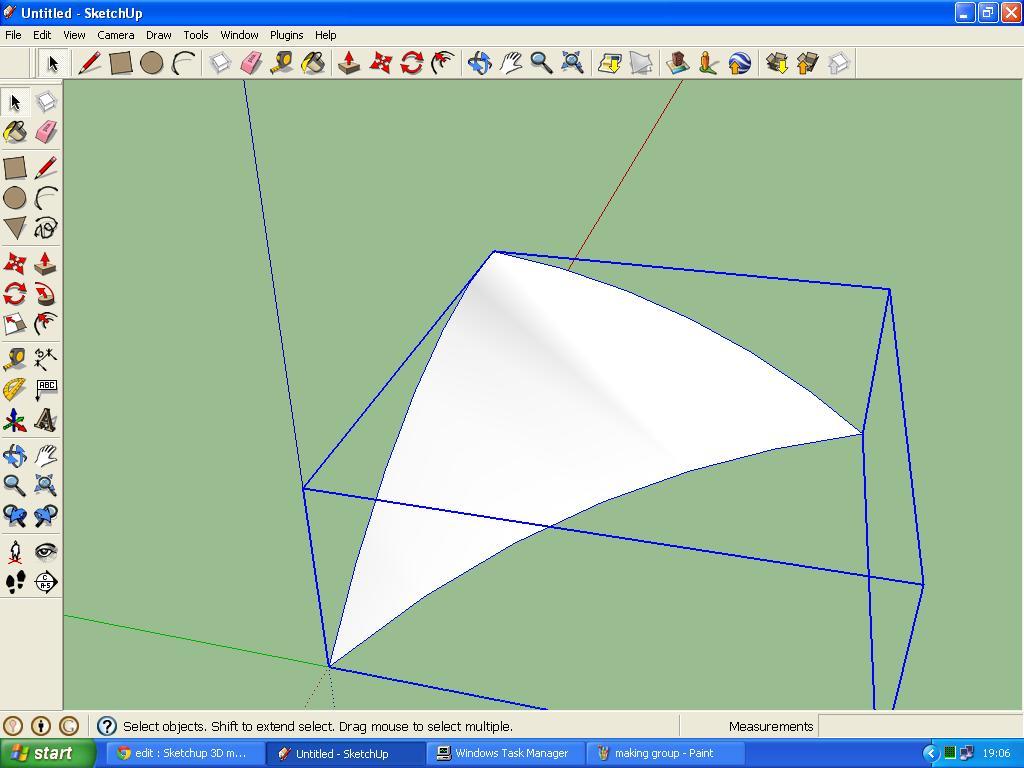
Task: Click the Instructor help question mark icon
Action: pyautogui.click(x=107, y=726)
